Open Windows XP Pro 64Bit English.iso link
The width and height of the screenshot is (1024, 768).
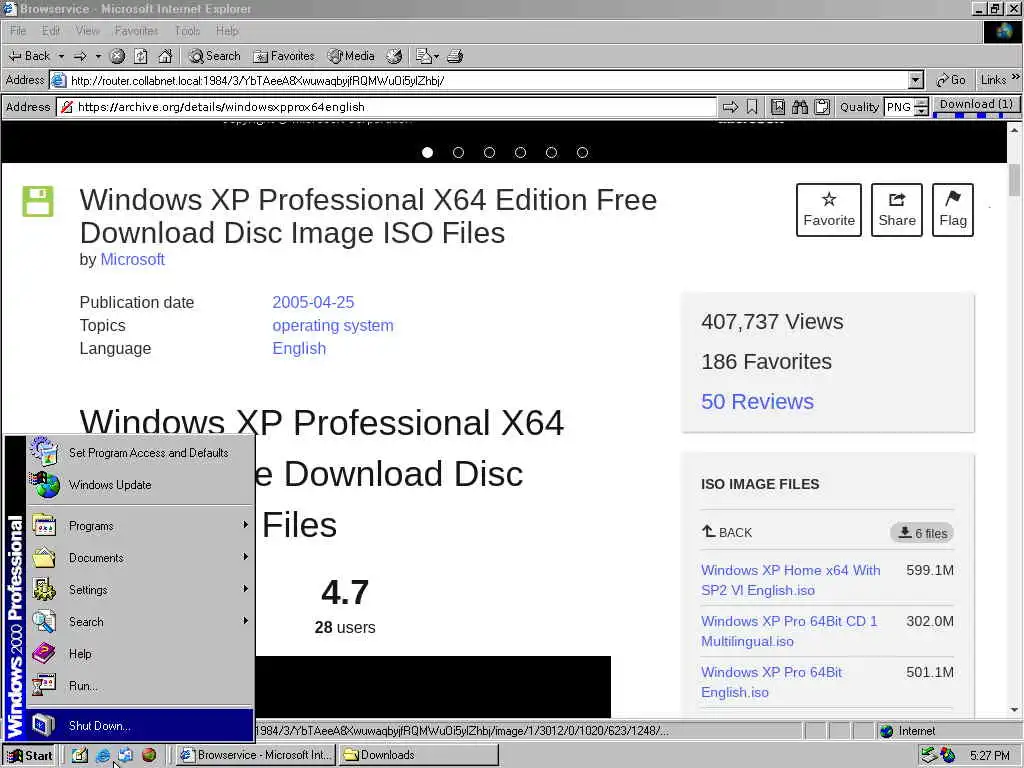click(771, 682)
